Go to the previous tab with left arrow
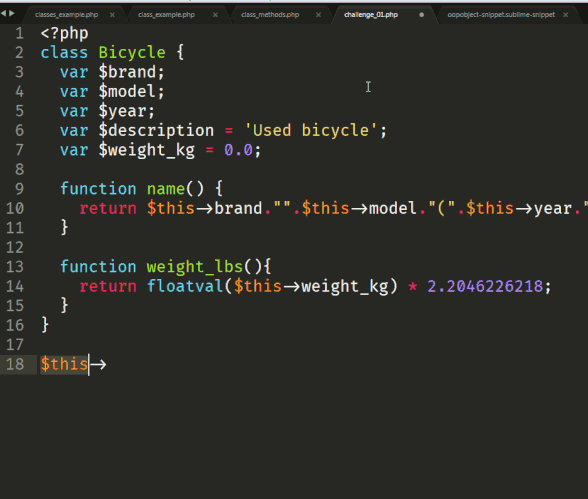588x499 pixels. [3, 13]
